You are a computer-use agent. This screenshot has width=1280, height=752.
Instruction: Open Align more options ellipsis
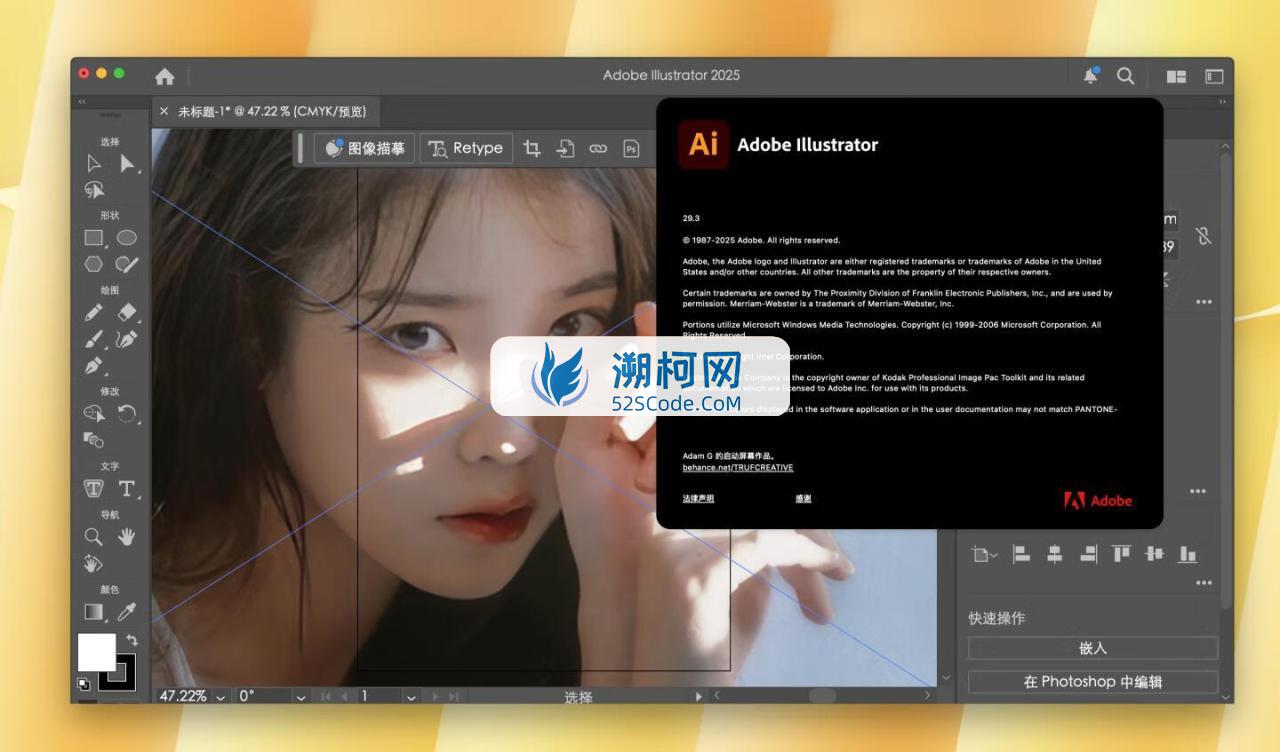1203,583
